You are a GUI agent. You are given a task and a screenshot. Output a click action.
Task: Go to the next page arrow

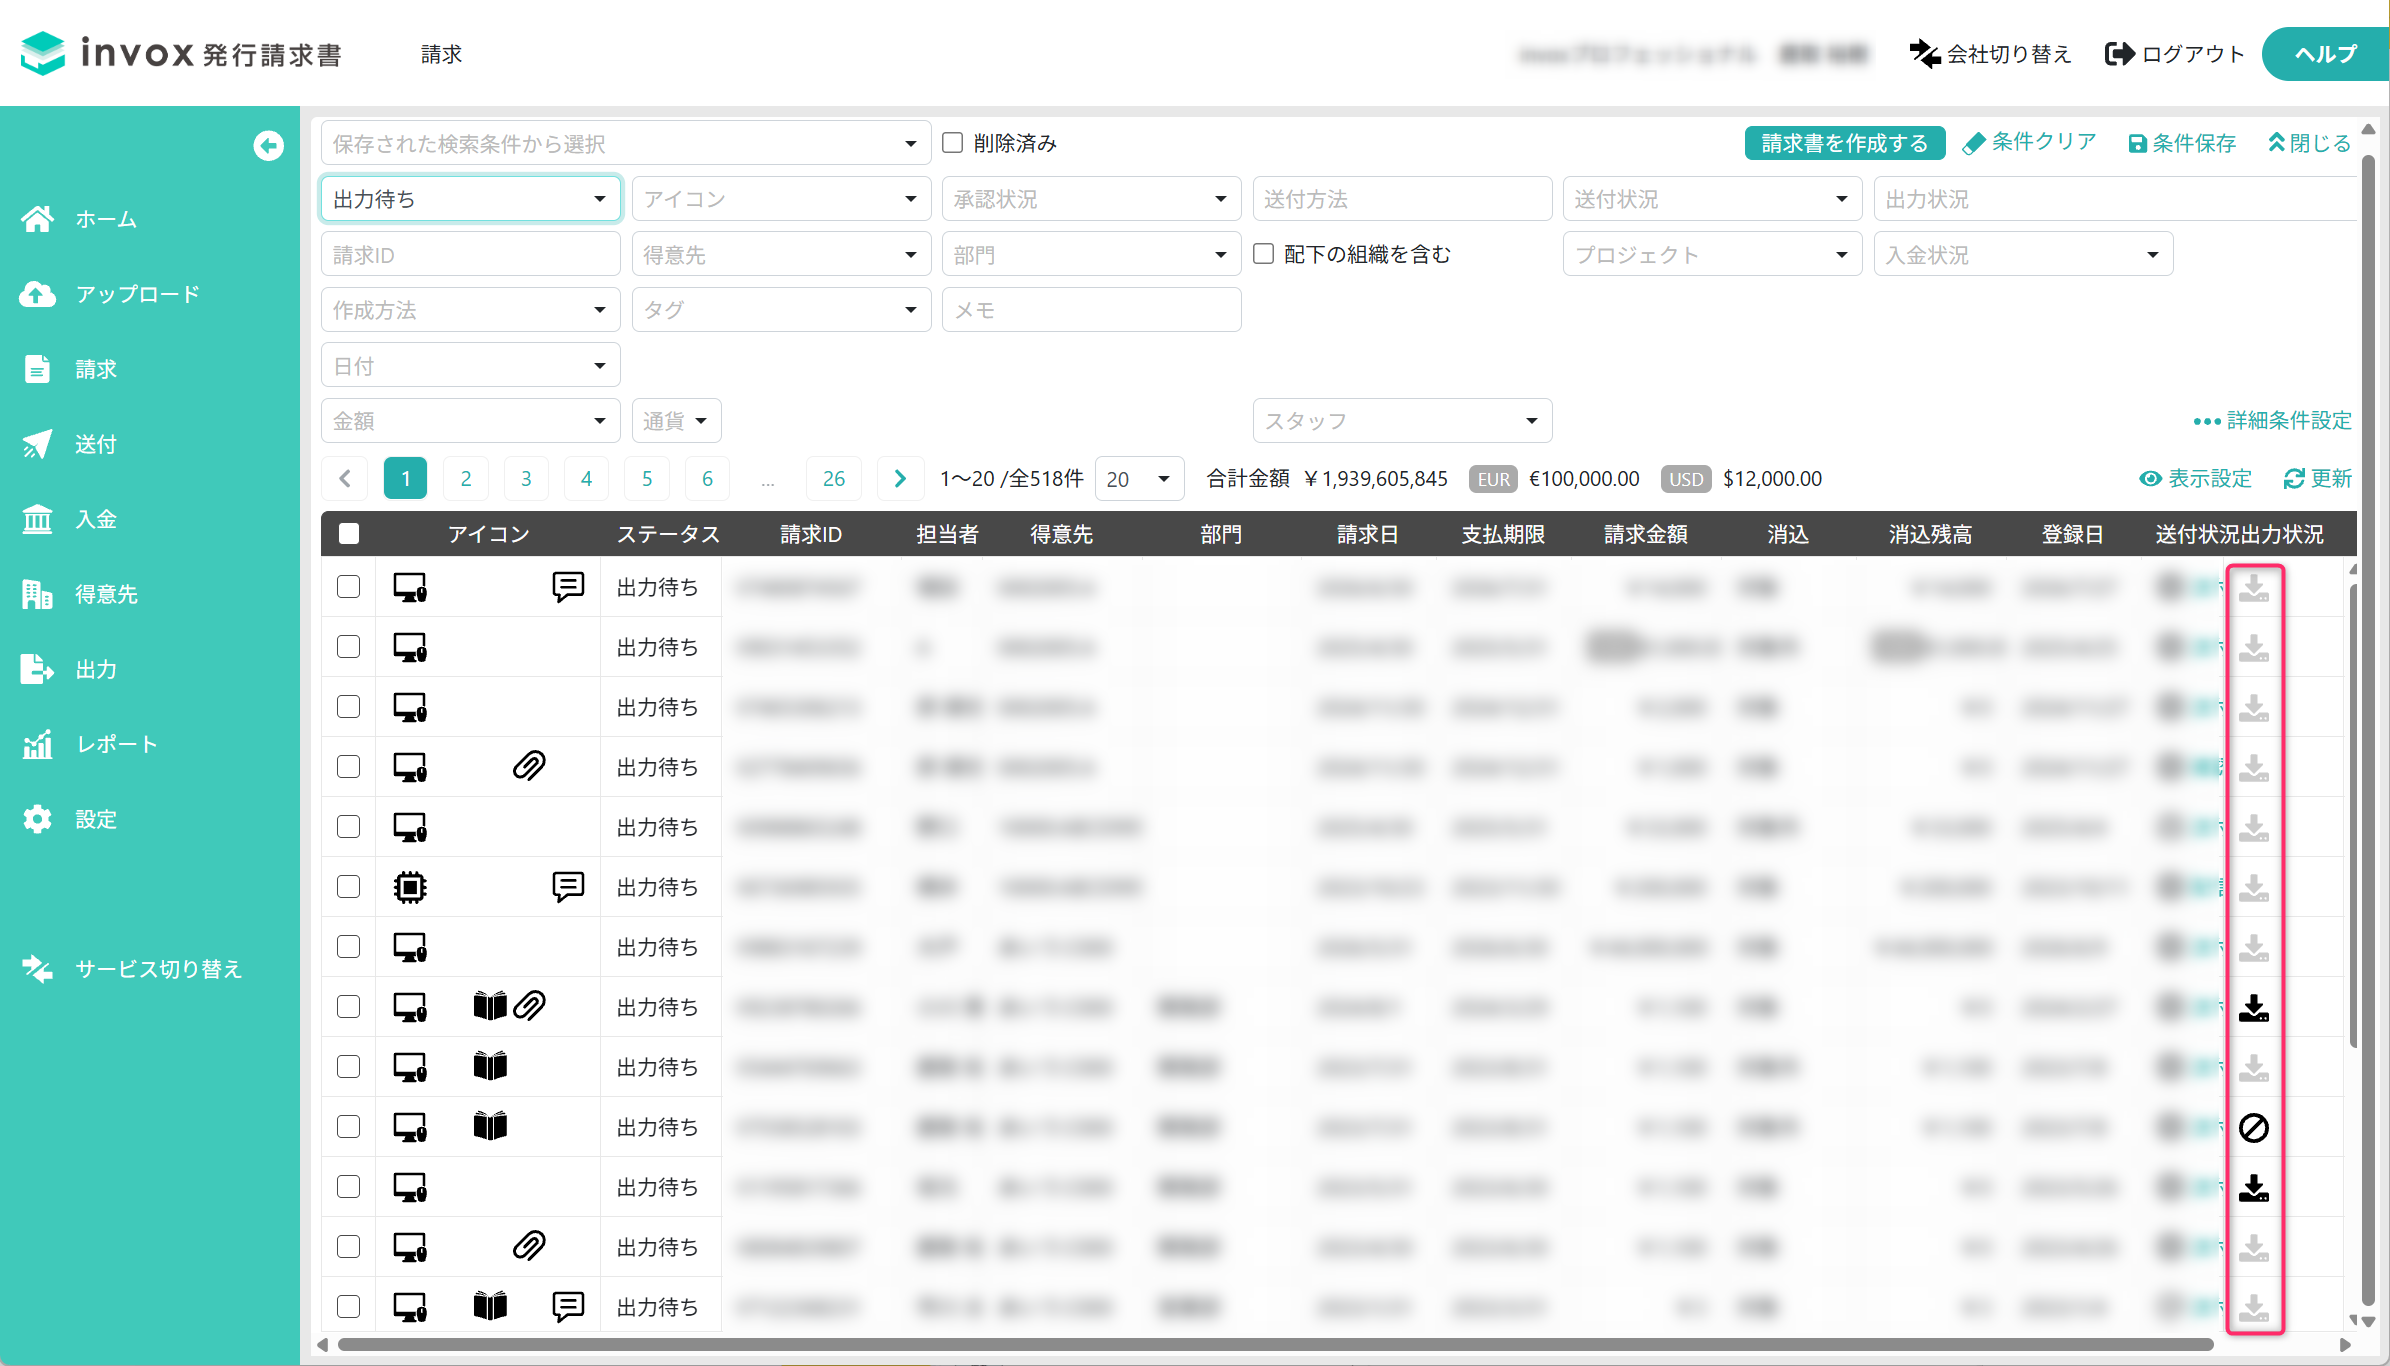(x=899, y=478)
